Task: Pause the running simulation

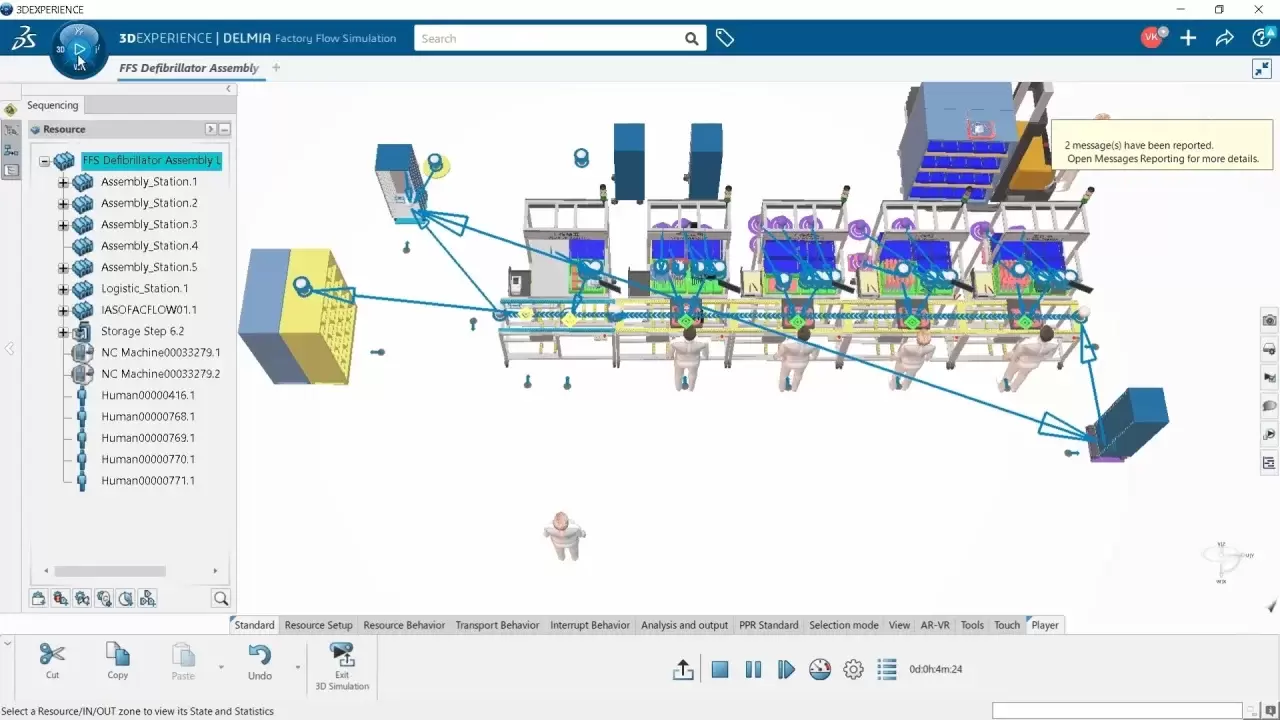Action: (753, 670)
